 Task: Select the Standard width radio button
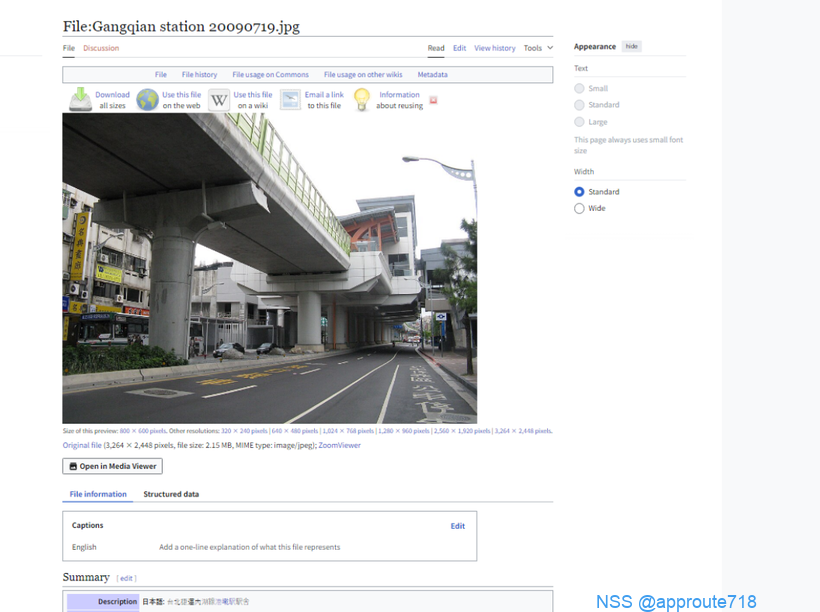point(579,192)
